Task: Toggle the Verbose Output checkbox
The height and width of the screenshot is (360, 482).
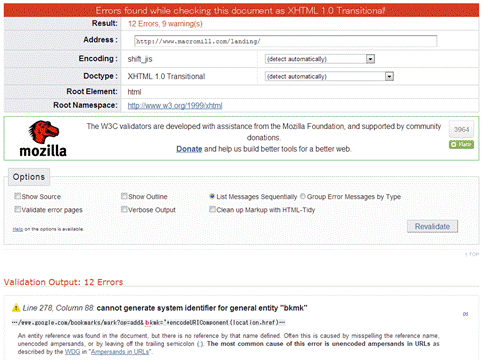Action: 124,209
